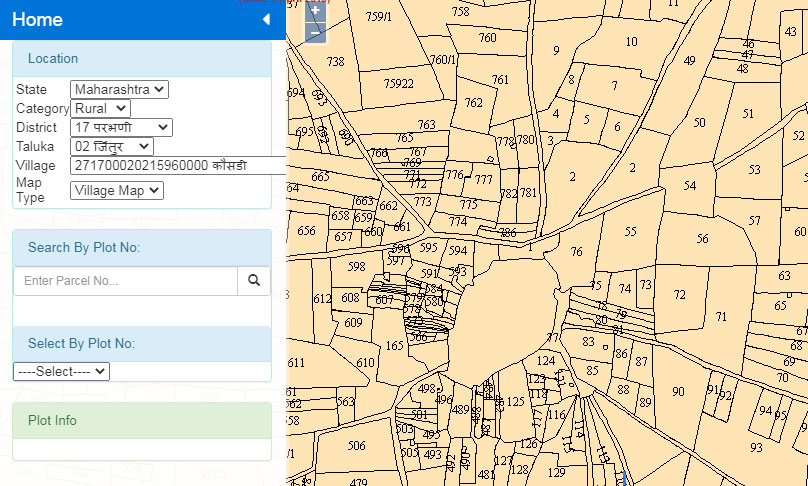Image resolution: width=808 pixels, height=486 pixels.
Task: Open the Village selection dropdown
Action: point(178,165)
